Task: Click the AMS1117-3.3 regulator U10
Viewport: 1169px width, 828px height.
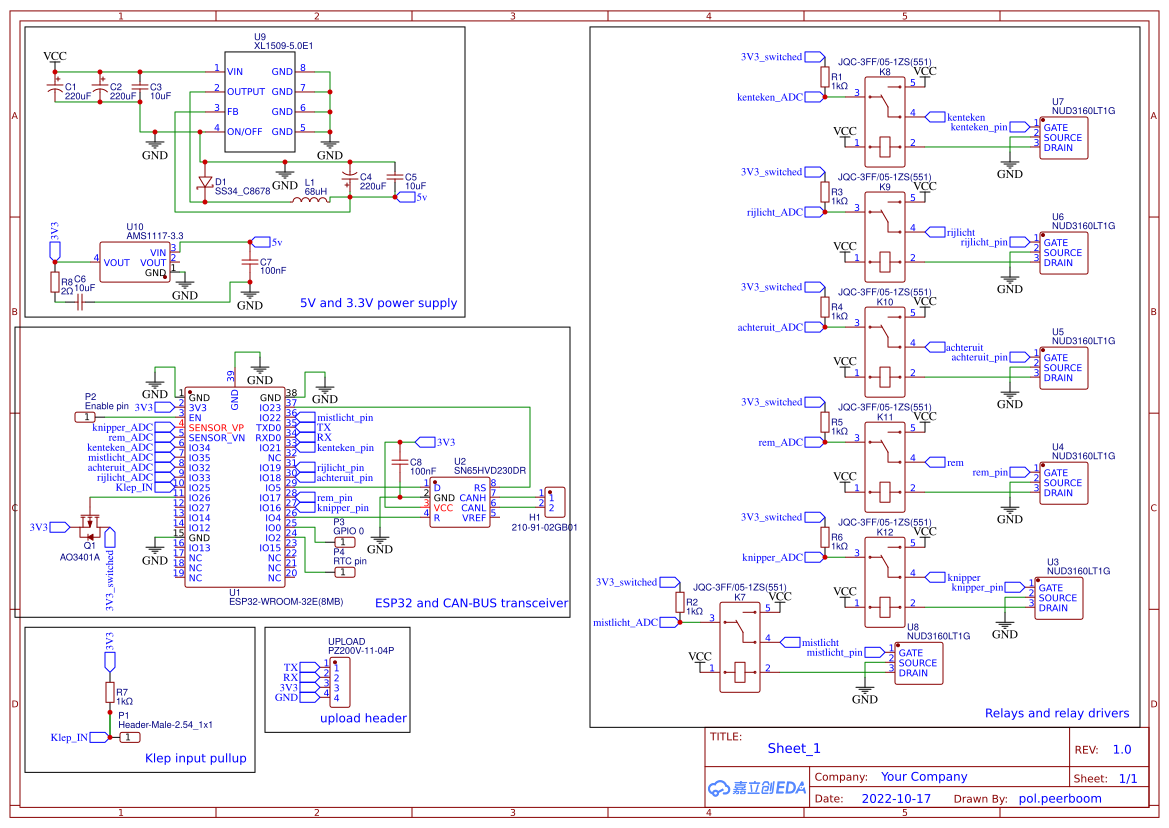Action: click(133, 262)
